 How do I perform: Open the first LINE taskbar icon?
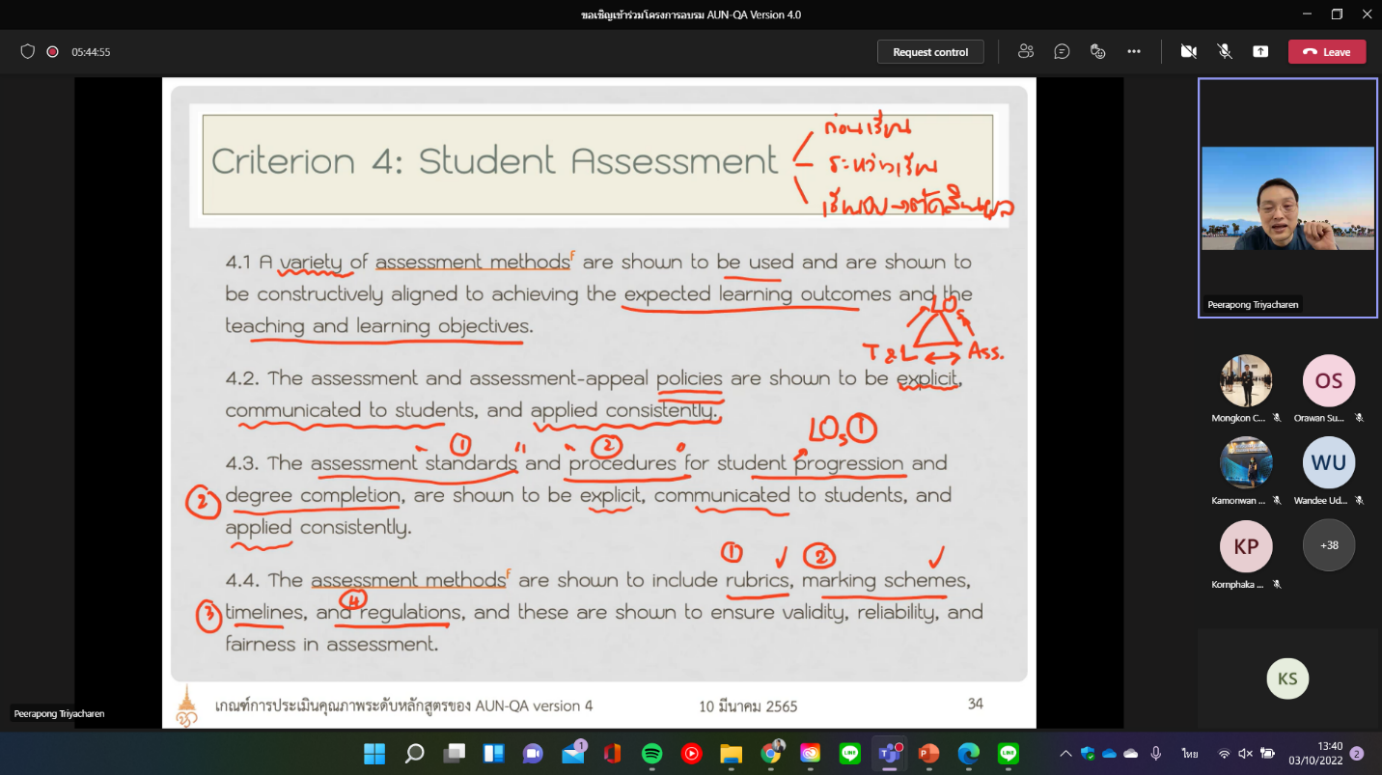pos(850,753)
